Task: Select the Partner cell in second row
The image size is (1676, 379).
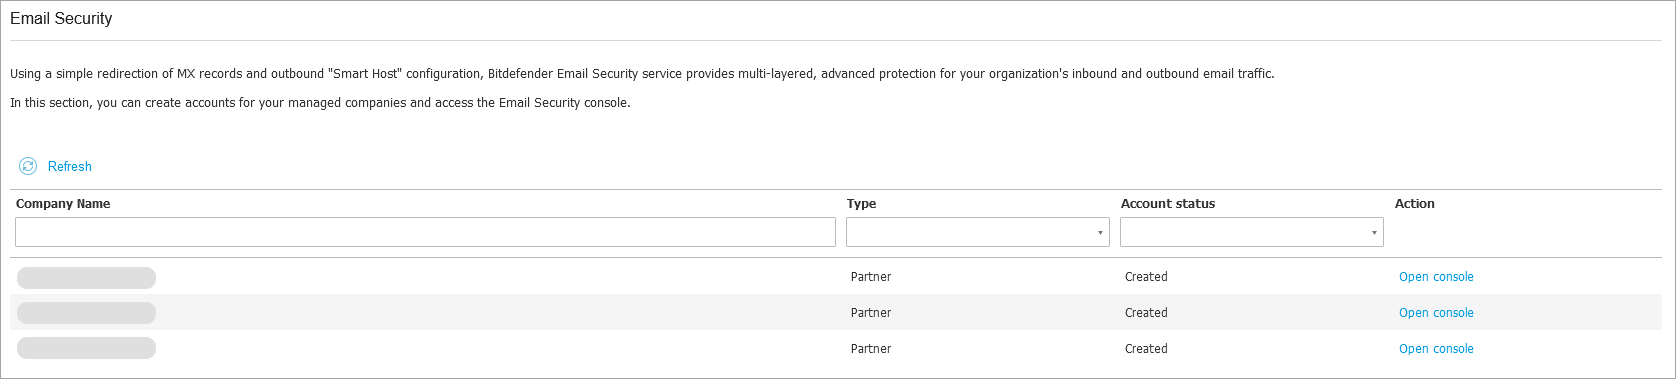Action: click(x=871, y=313)
